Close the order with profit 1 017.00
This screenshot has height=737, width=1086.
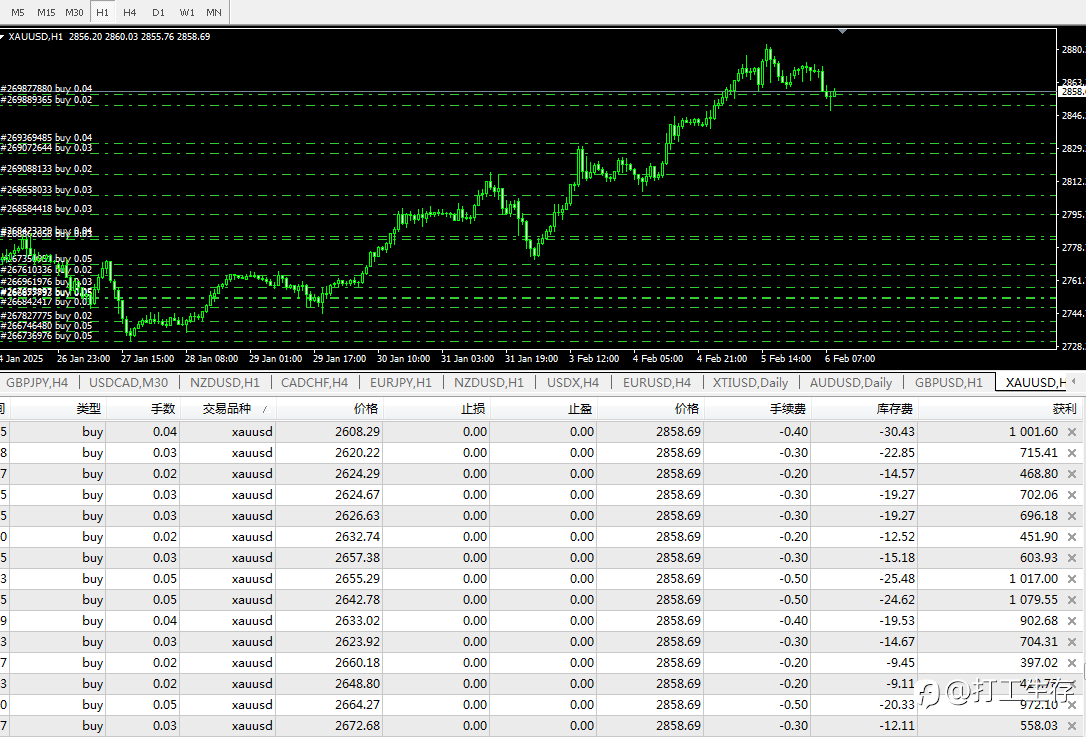click(x=1071, y=579)
